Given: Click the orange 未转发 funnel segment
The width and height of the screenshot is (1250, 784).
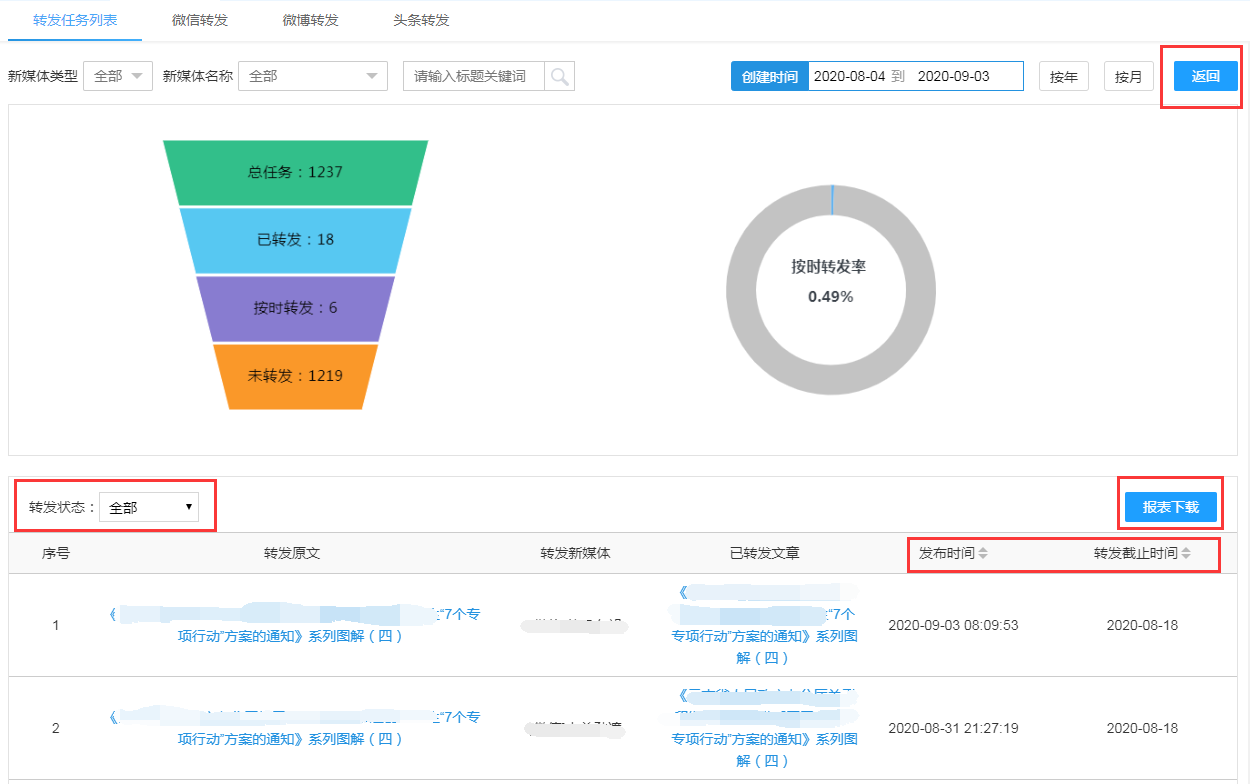Looking at the screenshot, I should tap(295, 376).
